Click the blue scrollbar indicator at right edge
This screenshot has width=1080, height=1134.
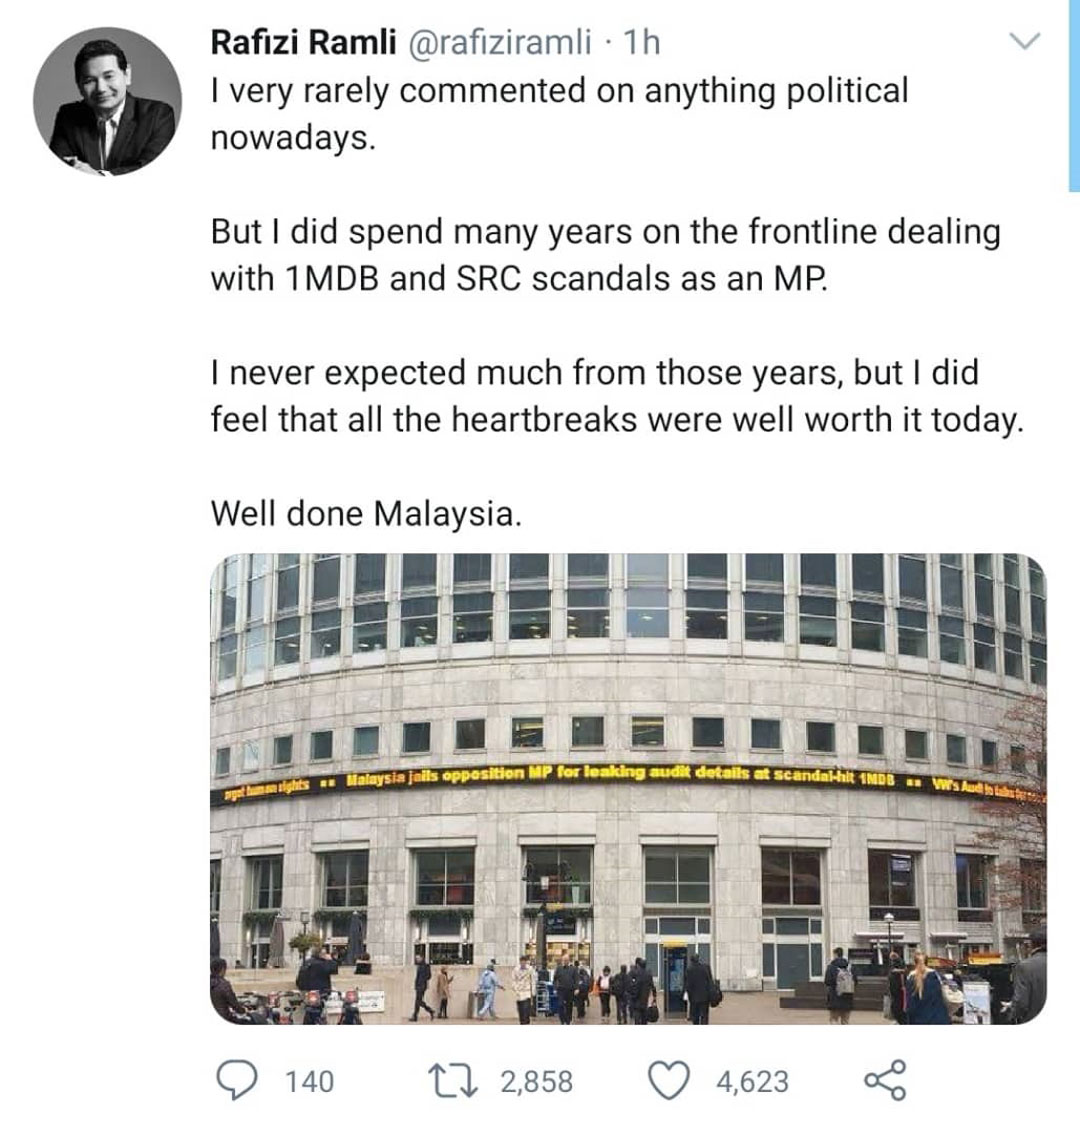pos(1074,95)
